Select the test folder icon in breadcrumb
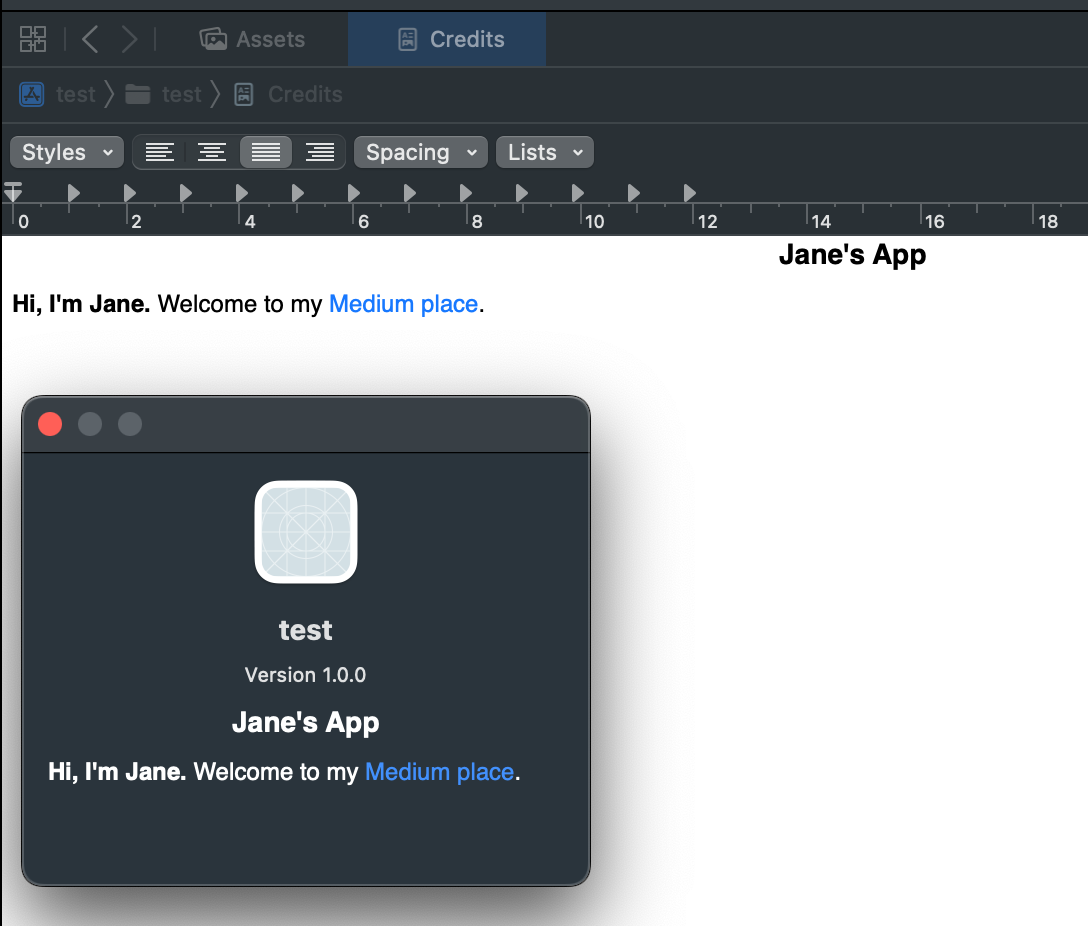1088x926 pixels. point(137,93)
